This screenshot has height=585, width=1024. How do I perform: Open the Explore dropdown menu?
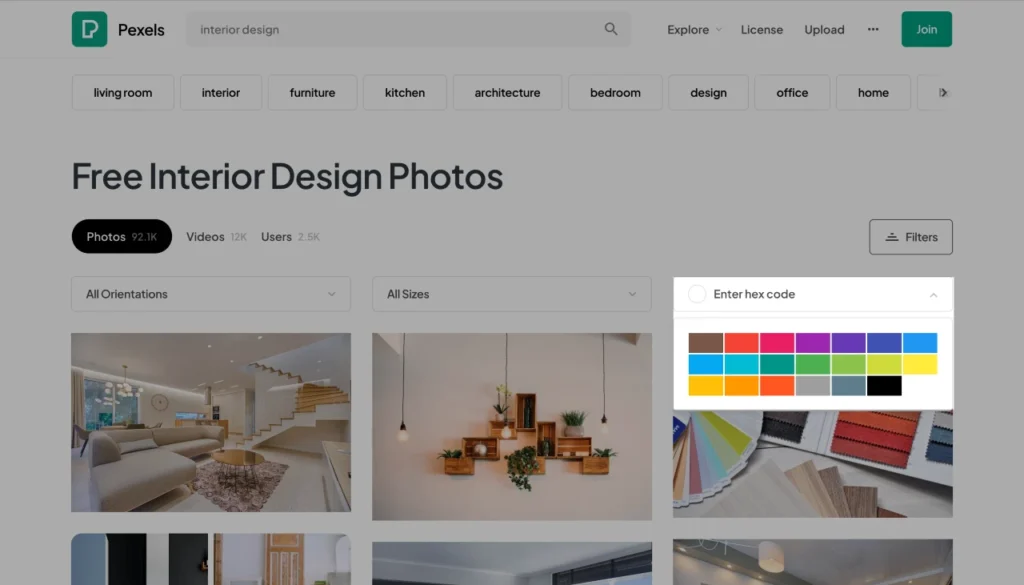[x=694, y=29]
